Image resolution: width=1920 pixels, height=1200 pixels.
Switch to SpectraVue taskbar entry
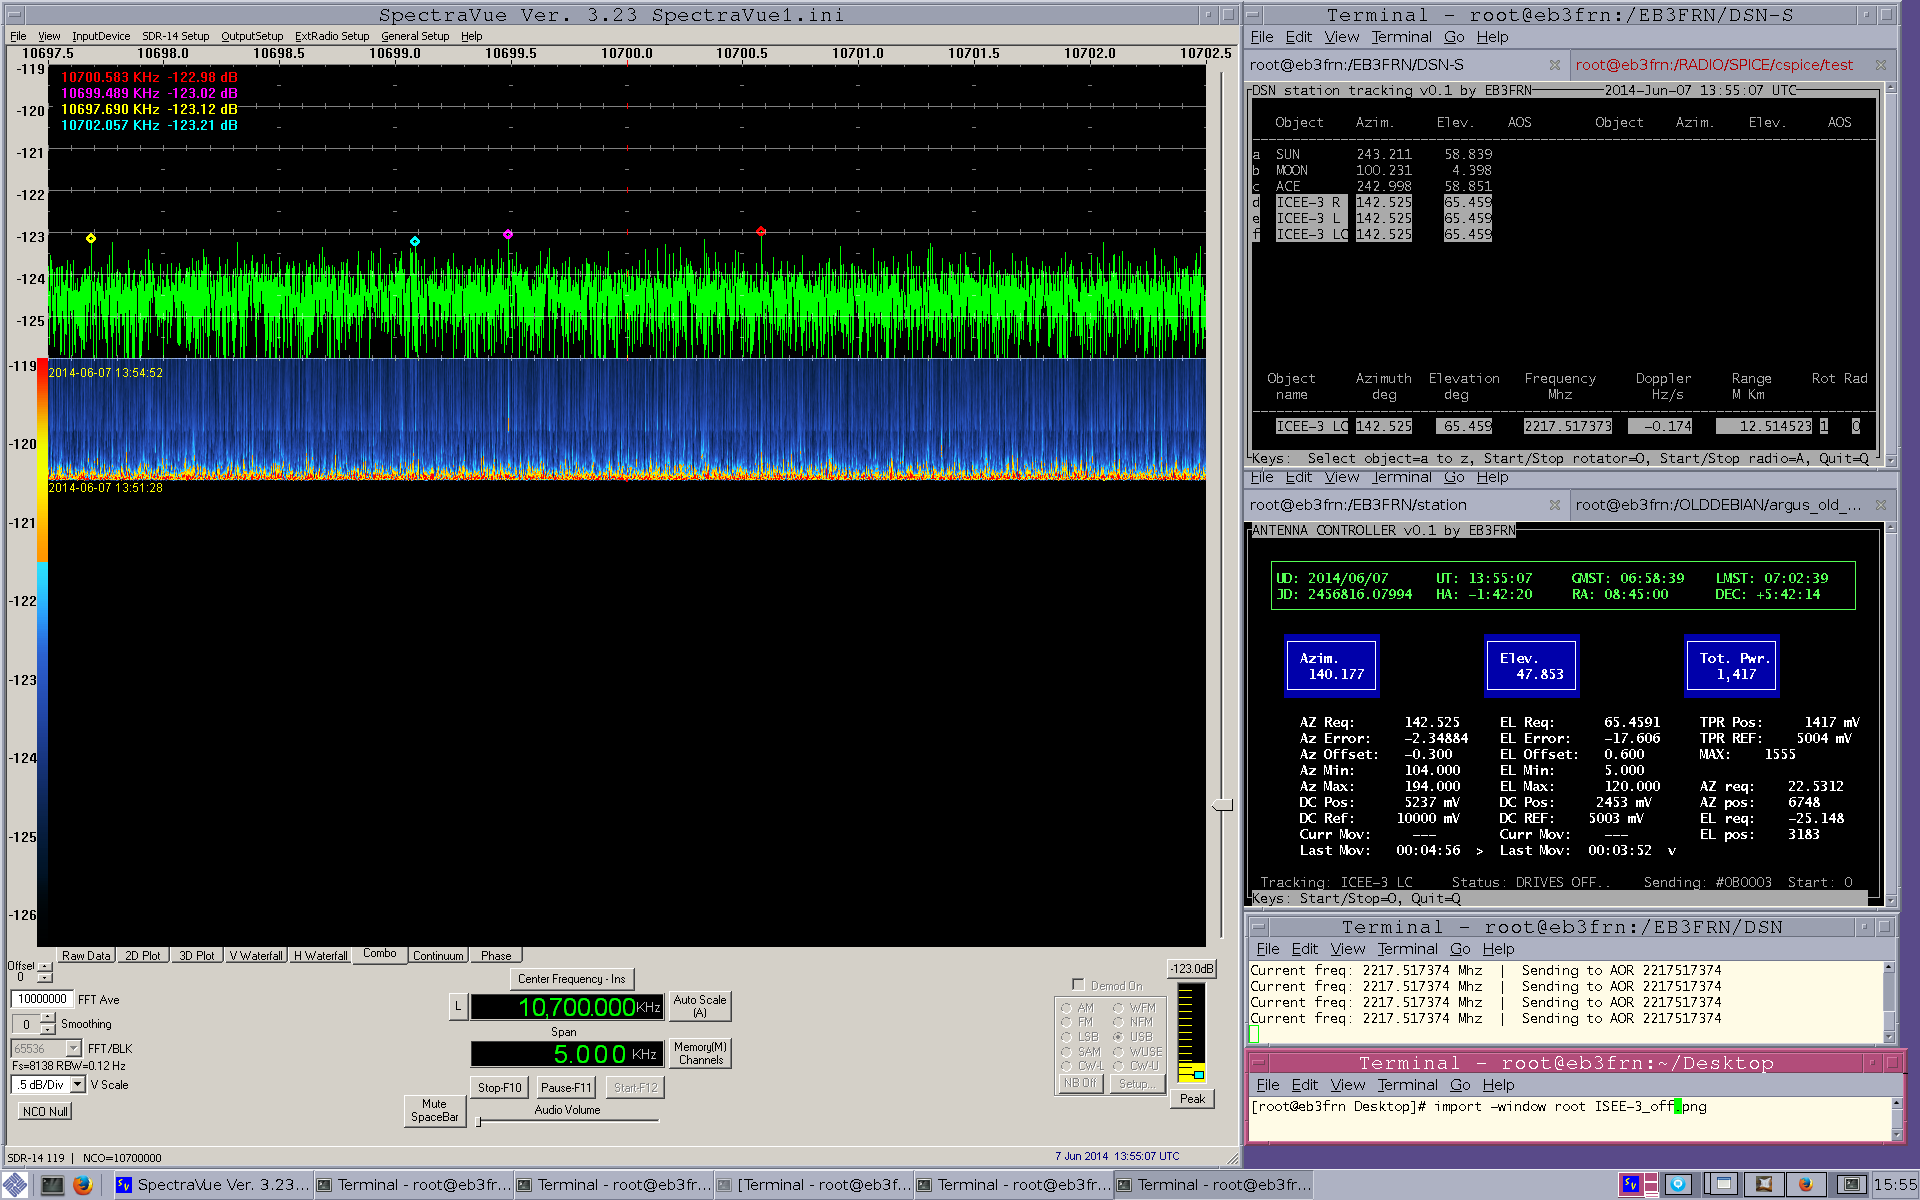213,1185
